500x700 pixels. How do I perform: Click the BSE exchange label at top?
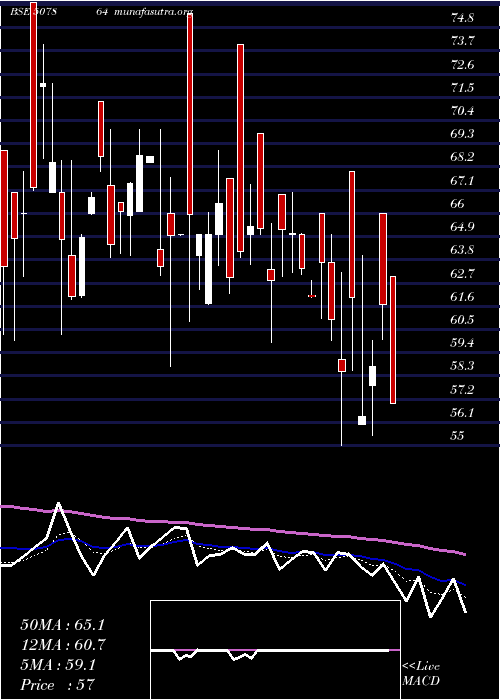point(19,12)
